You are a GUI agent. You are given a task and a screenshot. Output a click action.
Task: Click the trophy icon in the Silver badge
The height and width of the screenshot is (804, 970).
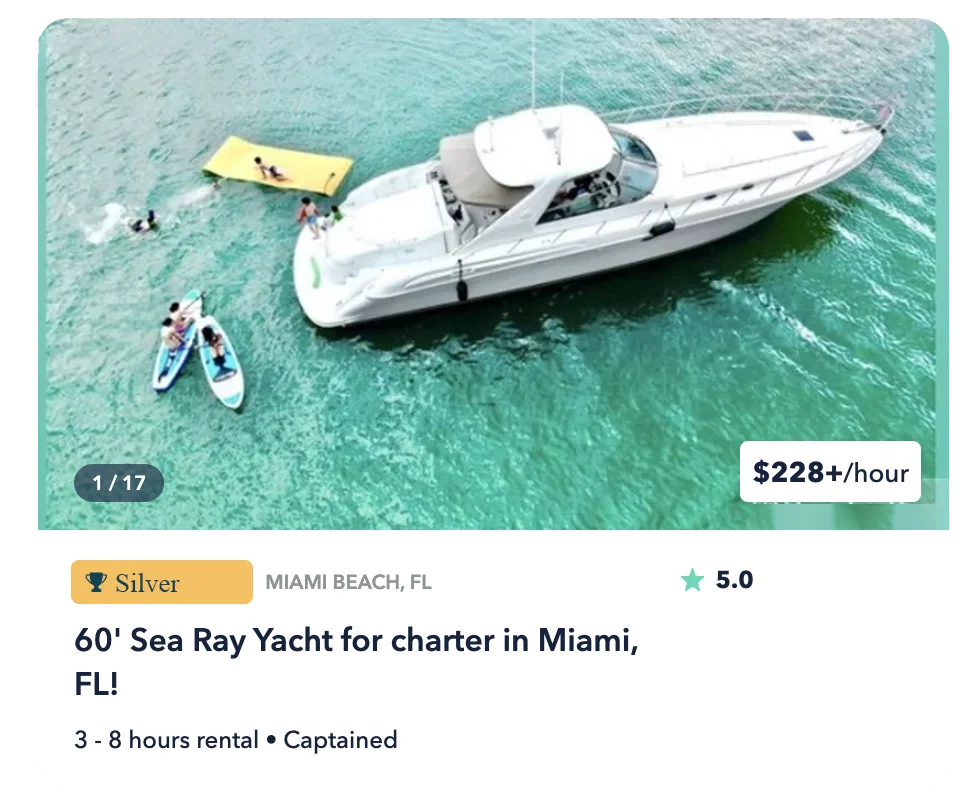tap(96, 582)
